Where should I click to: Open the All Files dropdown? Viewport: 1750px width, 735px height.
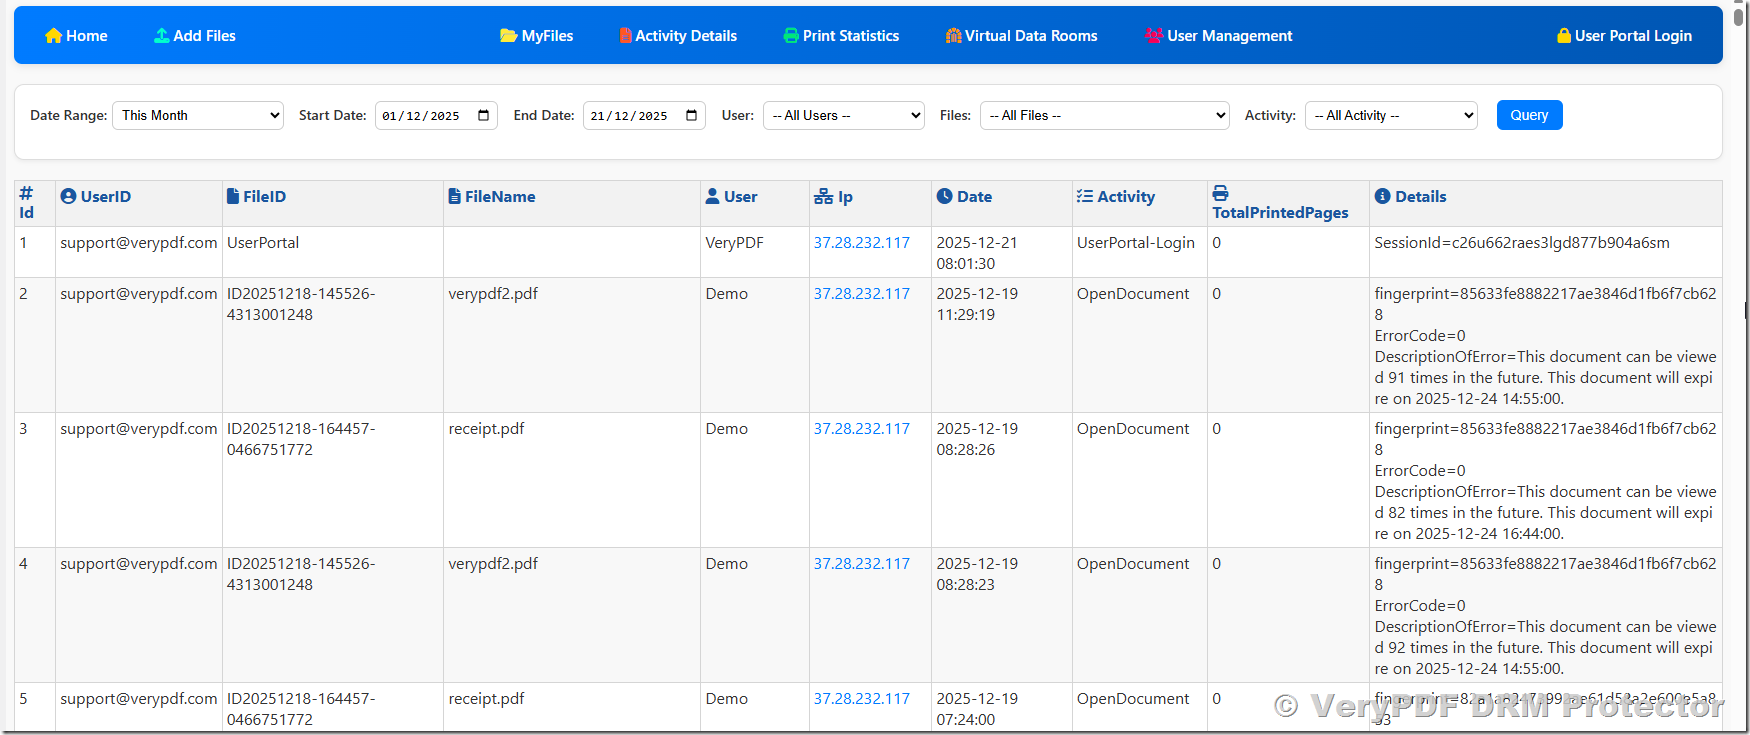pos(1105,115)
